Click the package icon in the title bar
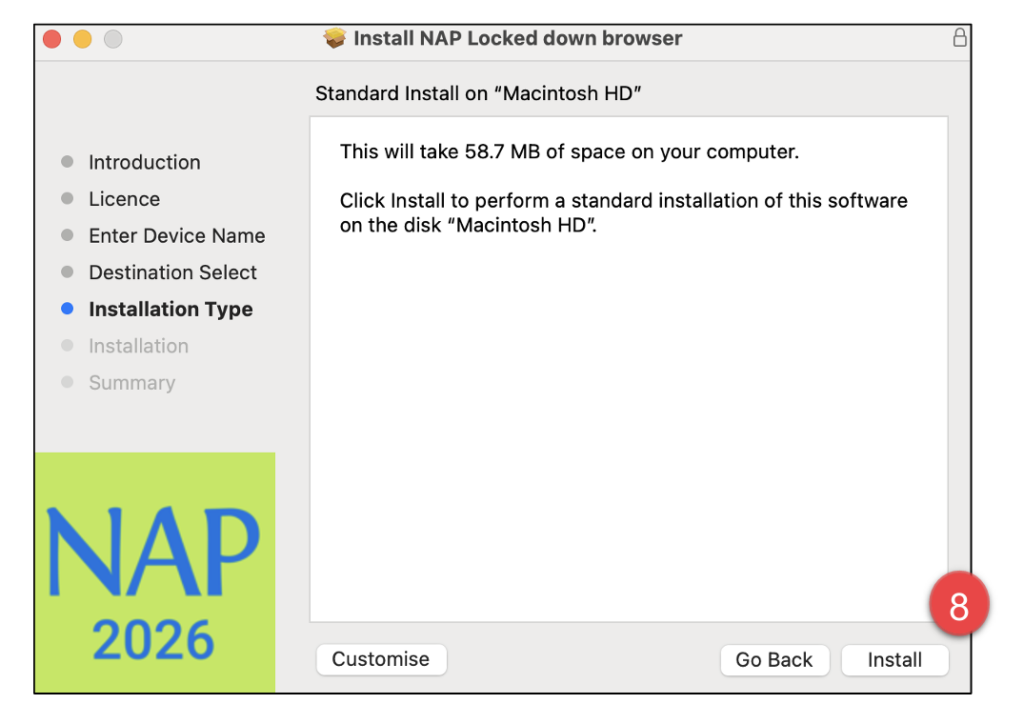The image size is (1024, 704). pos(335,39)
